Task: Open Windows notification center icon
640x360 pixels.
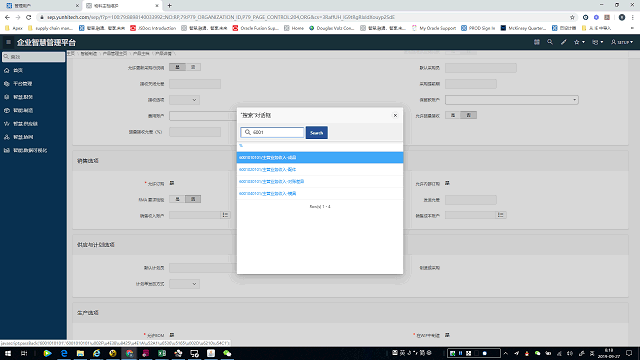Action: [629, 353]
